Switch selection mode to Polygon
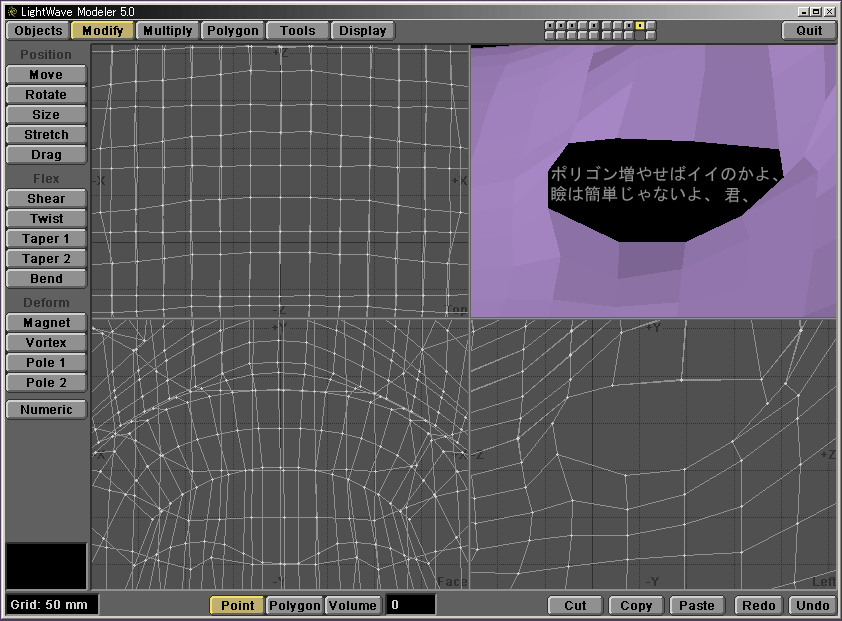This screenshot has height=621, width=842. [x=295, y=605]
